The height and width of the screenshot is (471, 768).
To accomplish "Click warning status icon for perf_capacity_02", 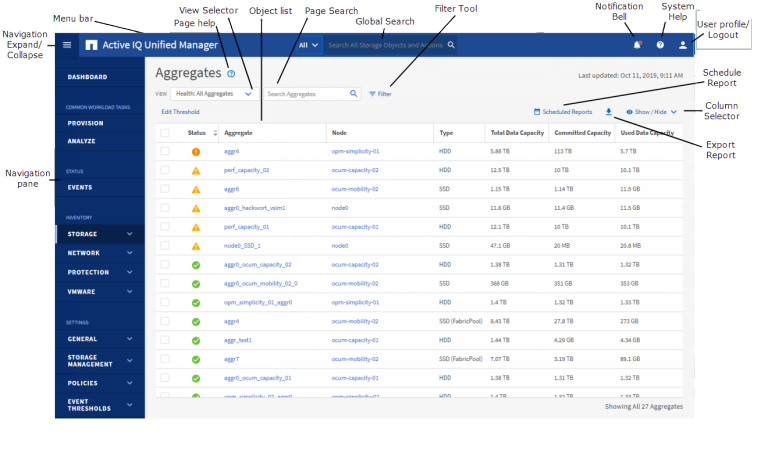I will 196,170.
